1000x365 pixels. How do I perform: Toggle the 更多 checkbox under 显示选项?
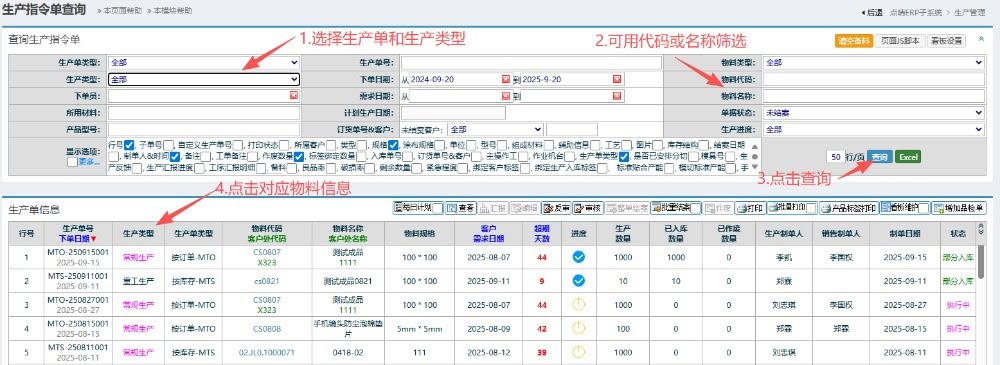[x=73, y=161]
